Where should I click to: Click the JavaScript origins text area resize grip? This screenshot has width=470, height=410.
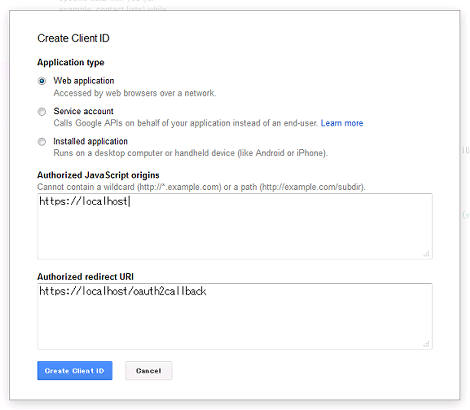point(426,254)
